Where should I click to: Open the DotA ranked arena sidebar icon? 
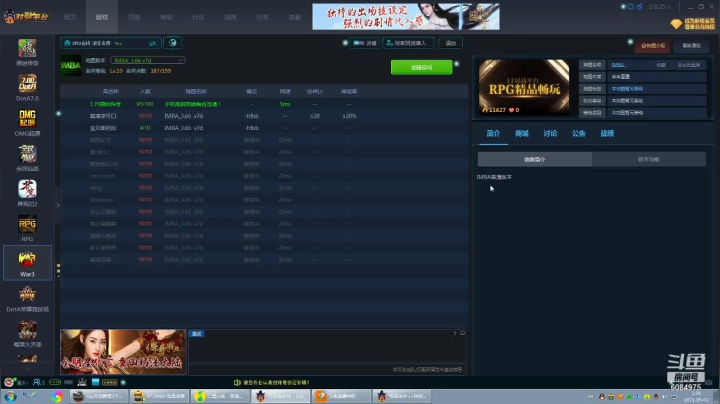(x=27, y=298)
